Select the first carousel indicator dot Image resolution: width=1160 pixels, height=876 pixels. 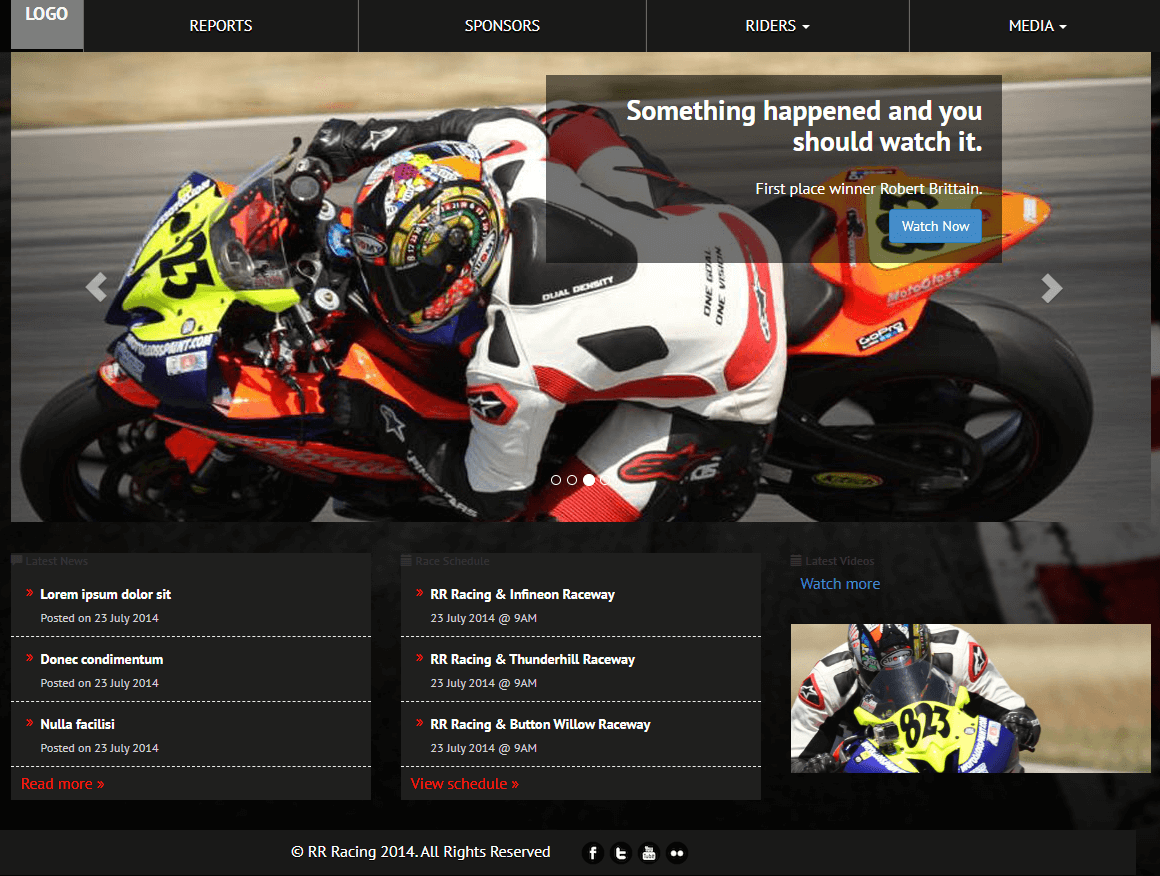click(555, 480)
